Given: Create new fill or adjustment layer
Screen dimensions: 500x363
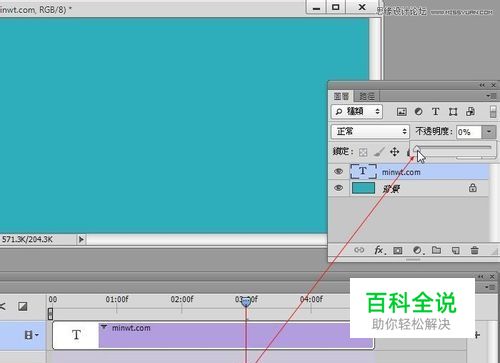Looking at the screenshot, I should [x=418, y=250].
